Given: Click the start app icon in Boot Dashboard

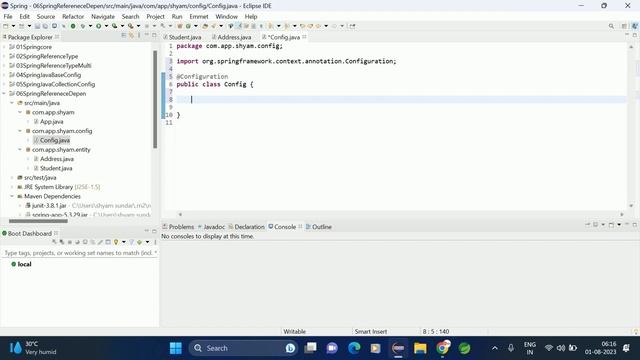Looking at the screenshot, I should (x=54, y=242).
